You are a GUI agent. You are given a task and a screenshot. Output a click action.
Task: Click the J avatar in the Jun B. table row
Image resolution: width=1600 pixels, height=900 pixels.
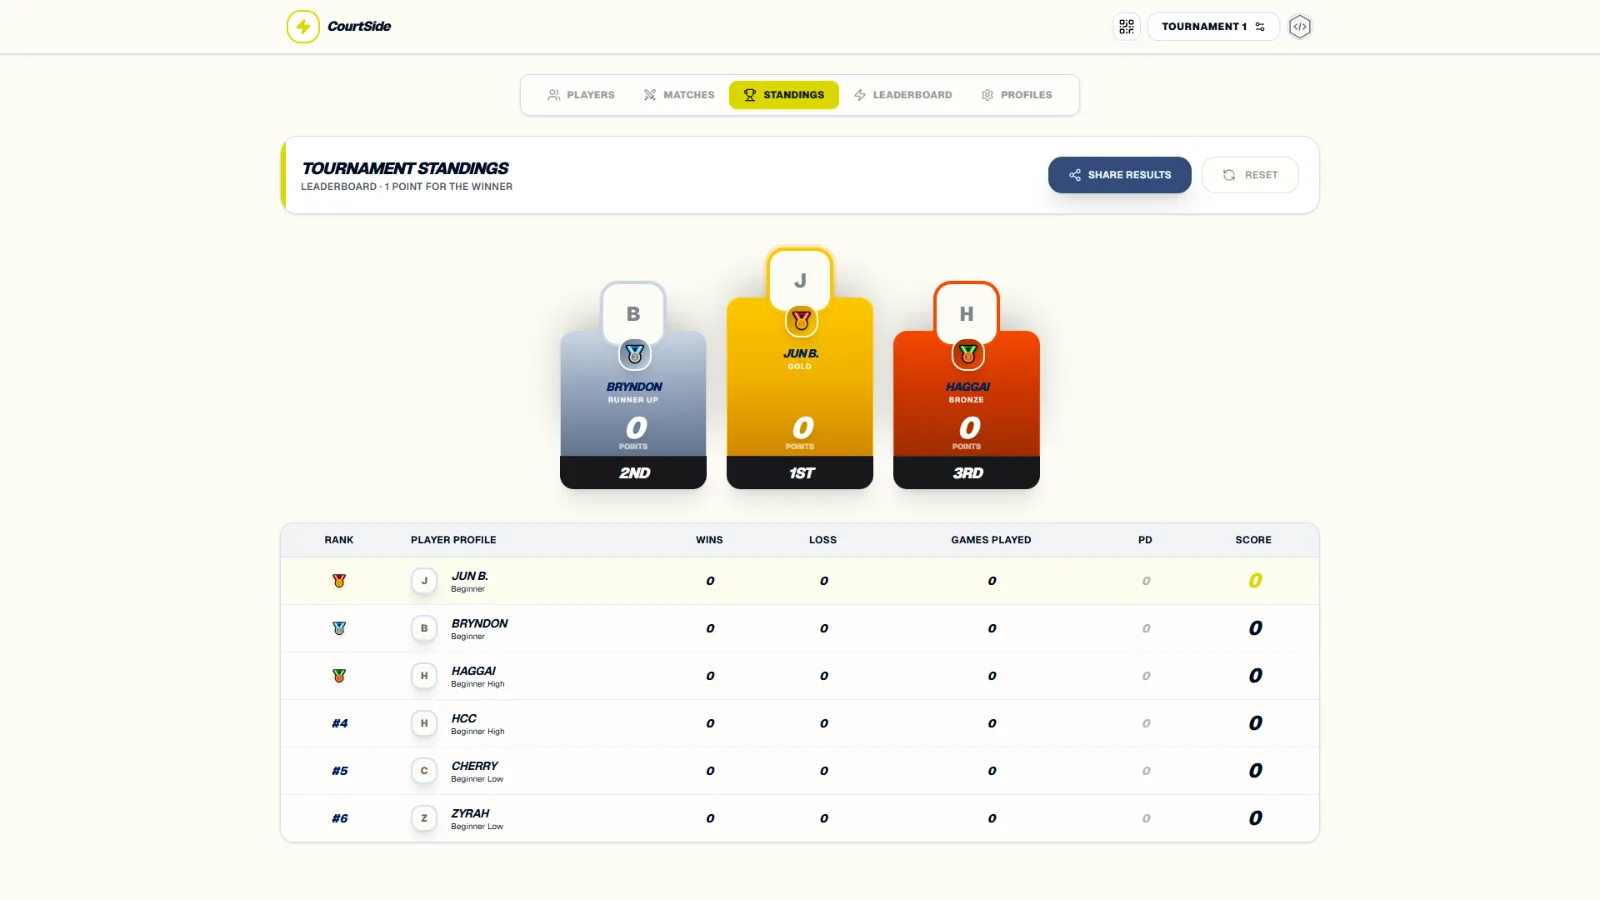pos(424,581)
